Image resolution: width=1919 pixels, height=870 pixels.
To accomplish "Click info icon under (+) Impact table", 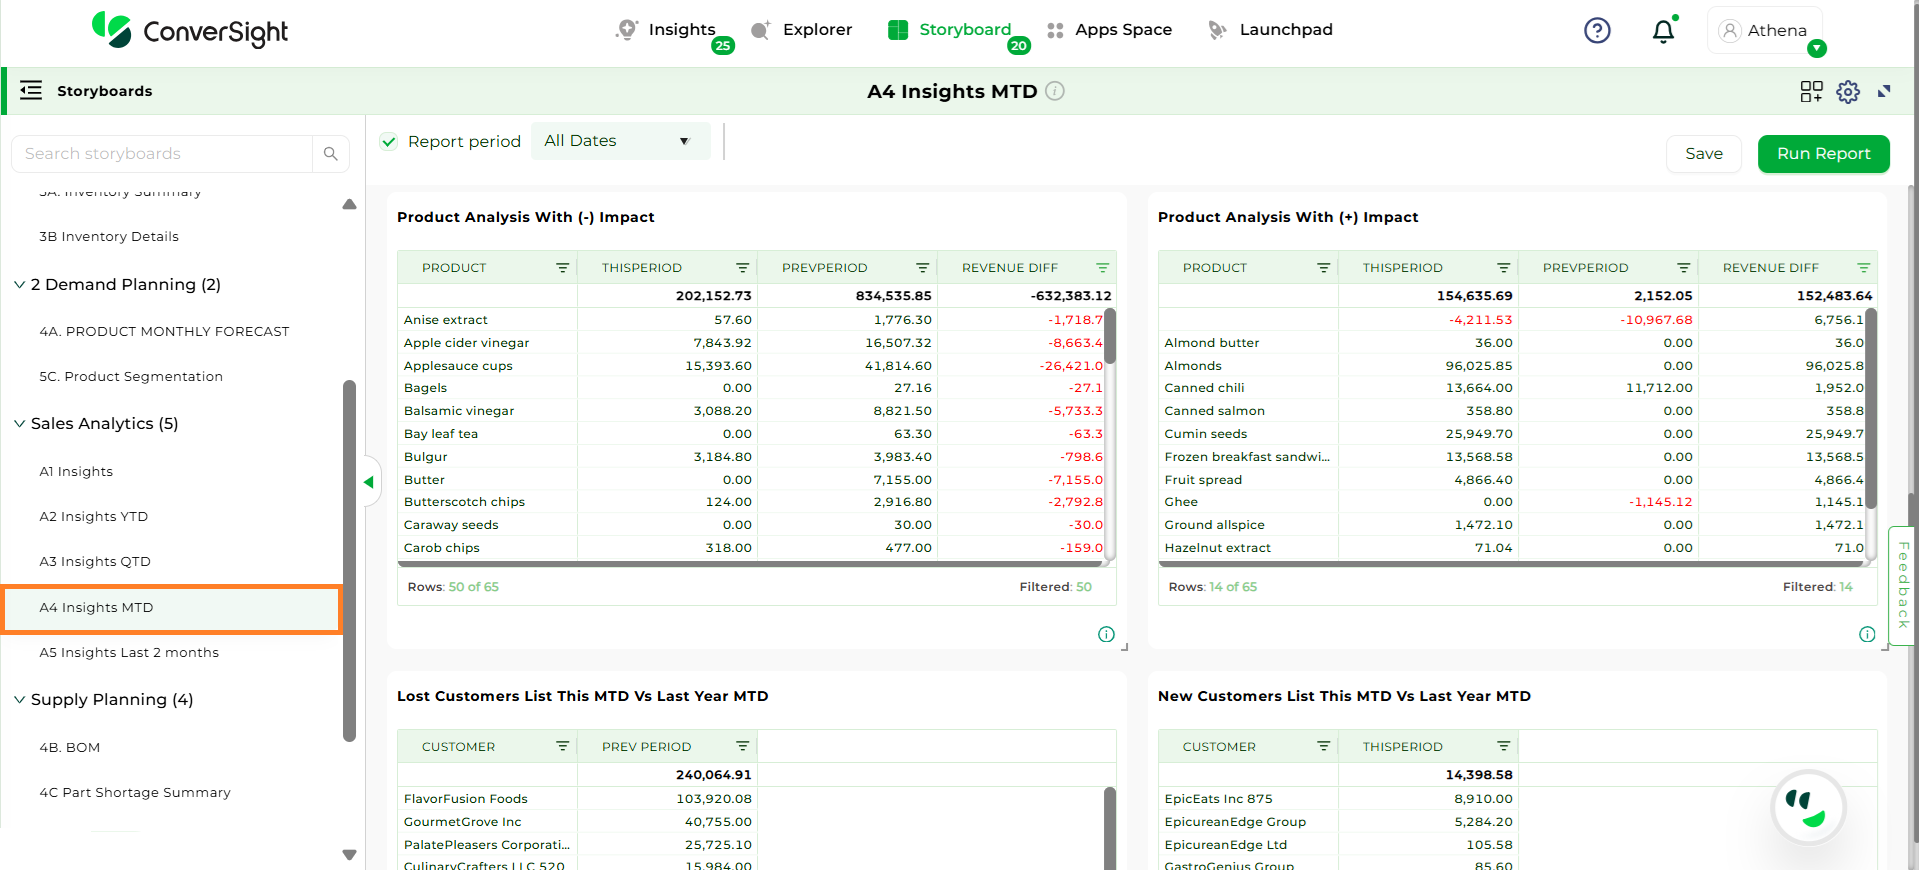I will tap(1867, 634).
